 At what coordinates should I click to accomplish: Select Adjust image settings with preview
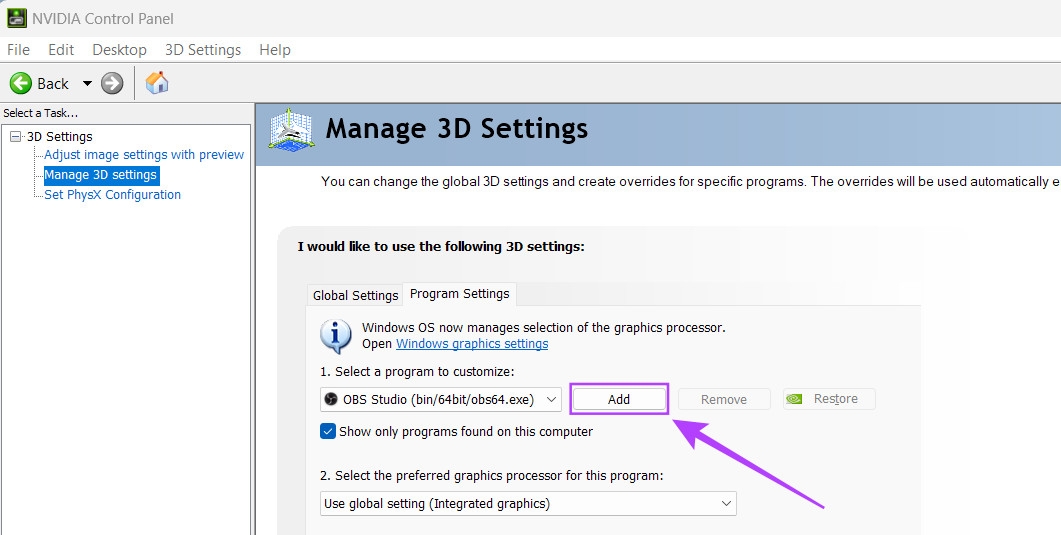(144, 155)
